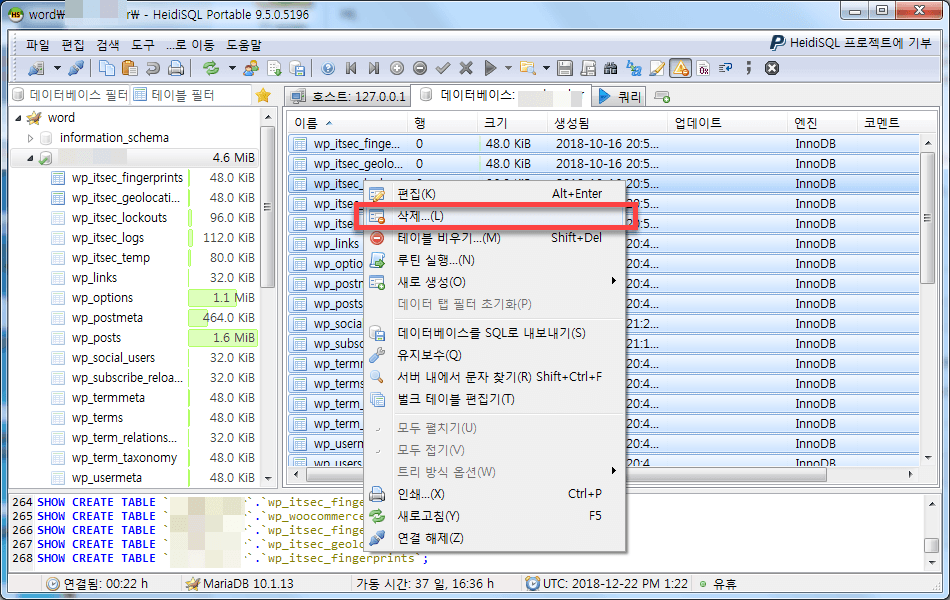Open the 도움말 menu
Image resolution: width=950 pixels, height=600 pixels.
244,45
